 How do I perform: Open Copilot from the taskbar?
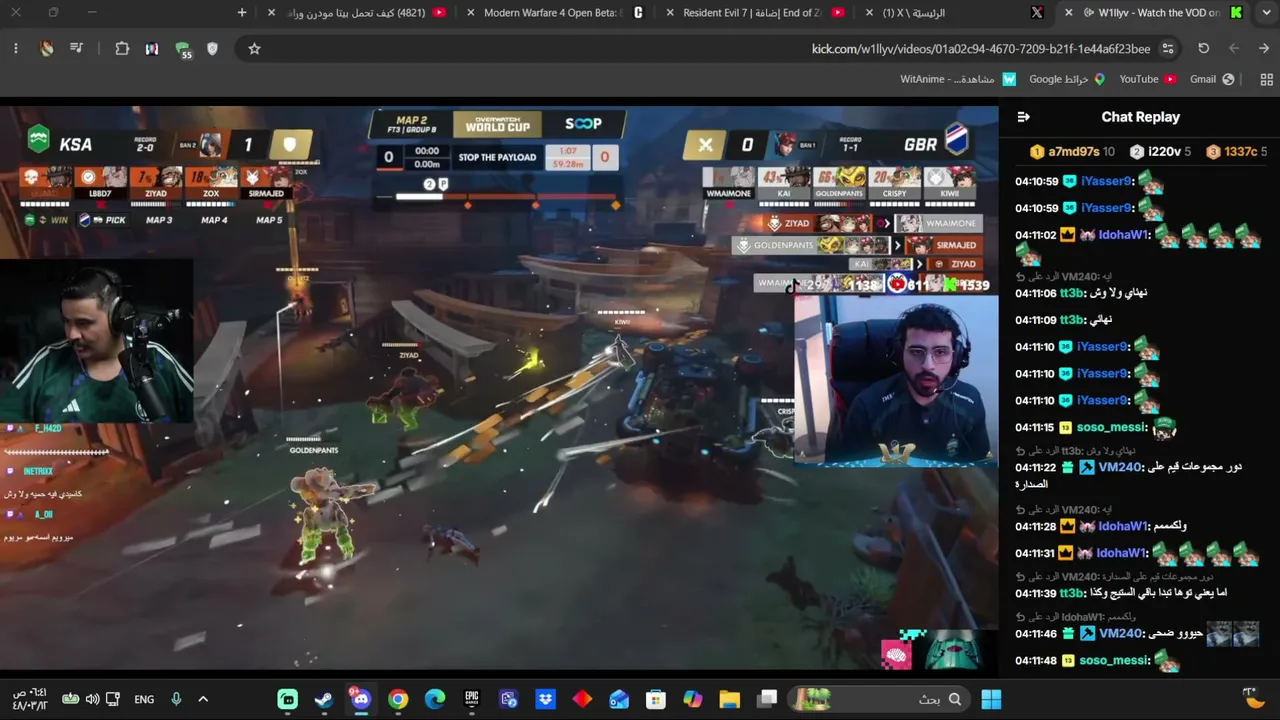[x=693, y=699]
